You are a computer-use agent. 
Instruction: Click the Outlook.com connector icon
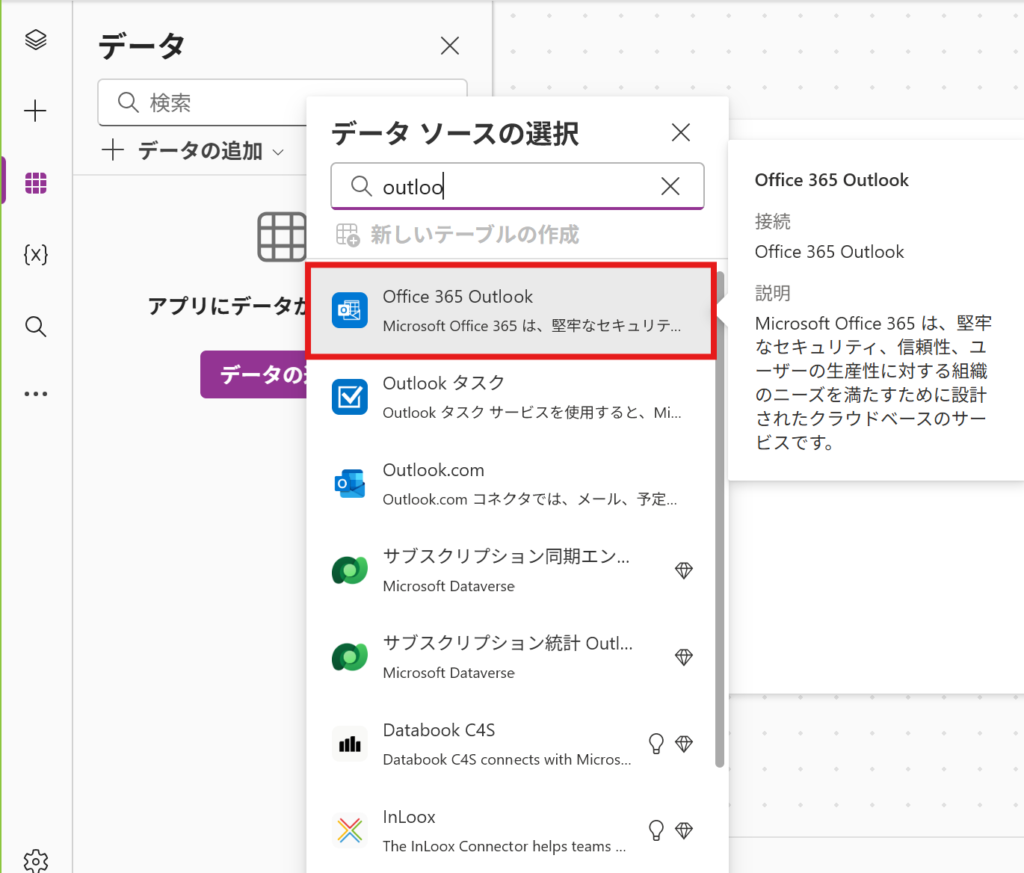tap(350, 484)
